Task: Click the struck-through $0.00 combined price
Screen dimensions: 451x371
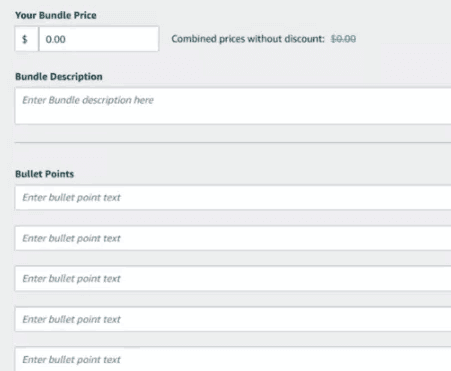Action: tap(343, 39)
